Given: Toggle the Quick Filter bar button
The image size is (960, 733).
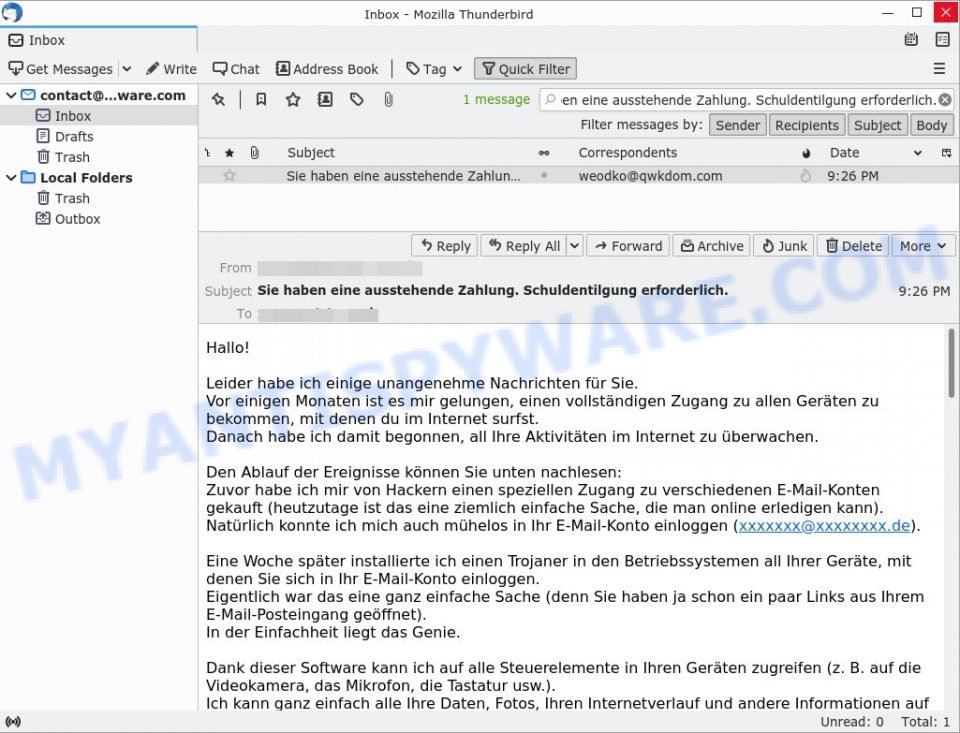Looking at the screenshot, I should (x=526, y=69).
